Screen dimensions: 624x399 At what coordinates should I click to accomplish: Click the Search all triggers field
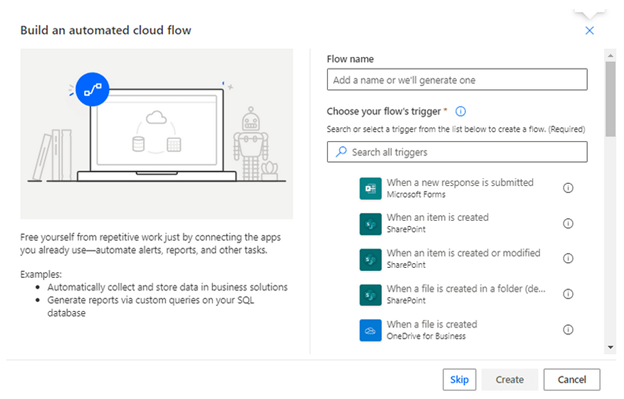(457, 152)
